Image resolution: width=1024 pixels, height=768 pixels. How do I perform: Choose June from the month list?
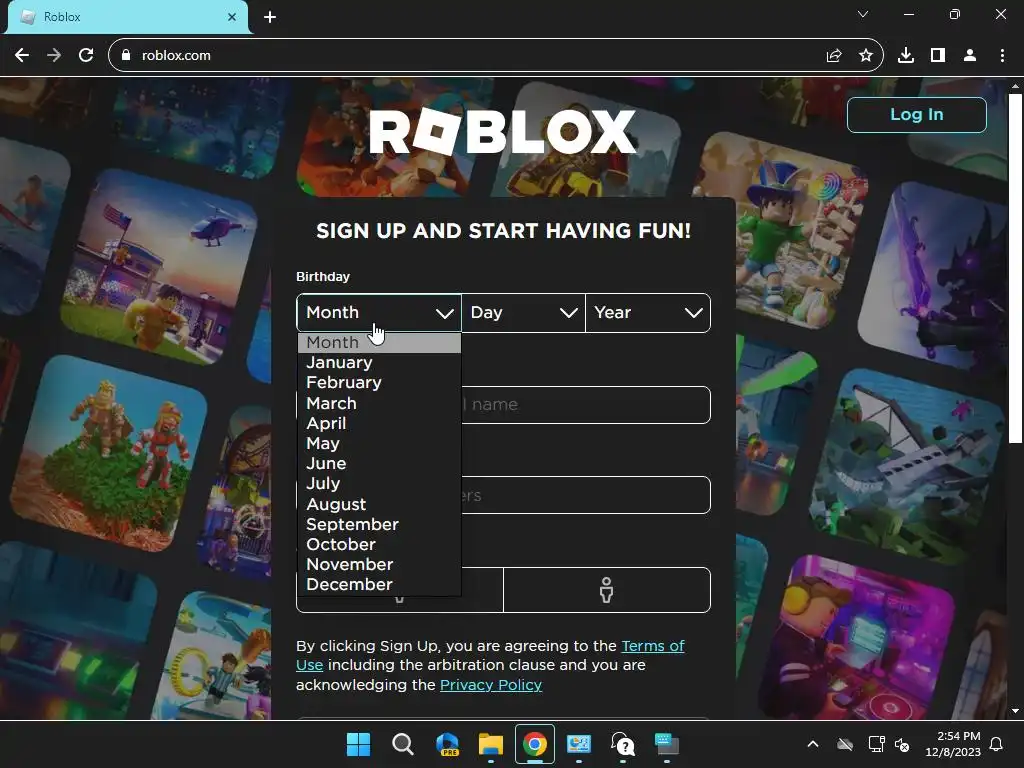click(379, 464)
